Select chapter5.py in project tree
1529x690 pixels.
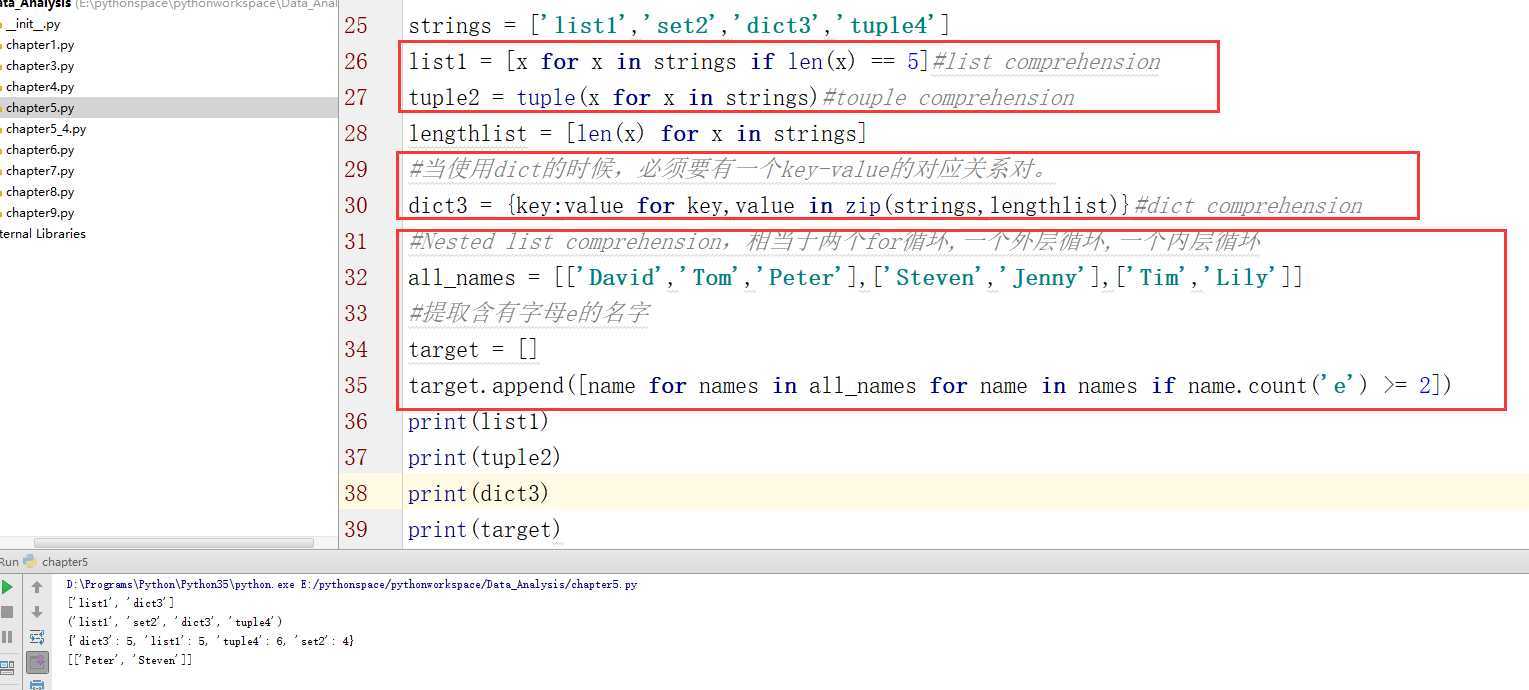click(39, 108)
